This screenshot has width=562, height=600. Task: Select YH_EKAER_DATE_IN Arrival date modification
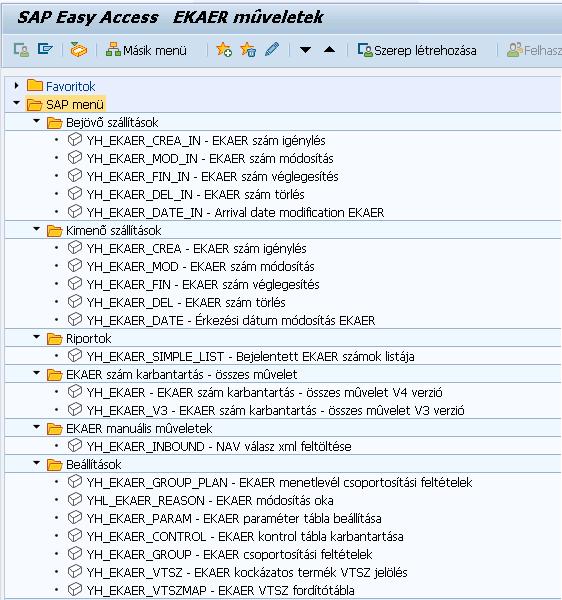point(235,212)
